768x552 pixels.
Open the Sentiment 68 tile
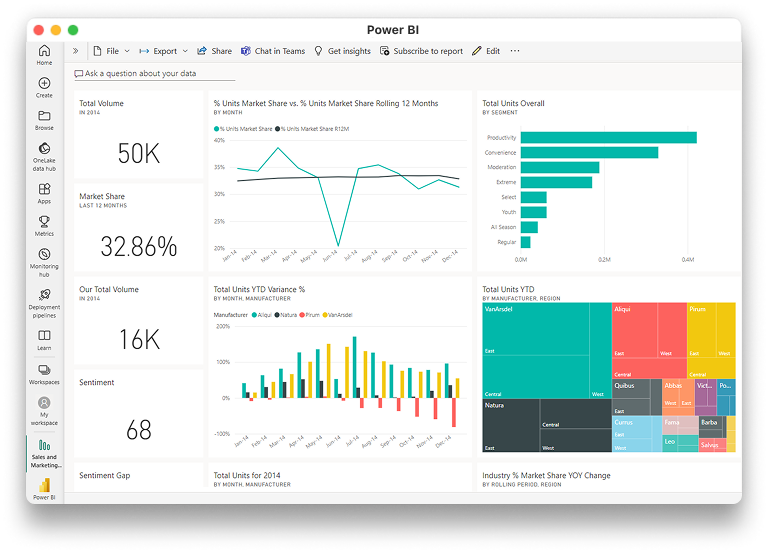click(x=139, y=414)
